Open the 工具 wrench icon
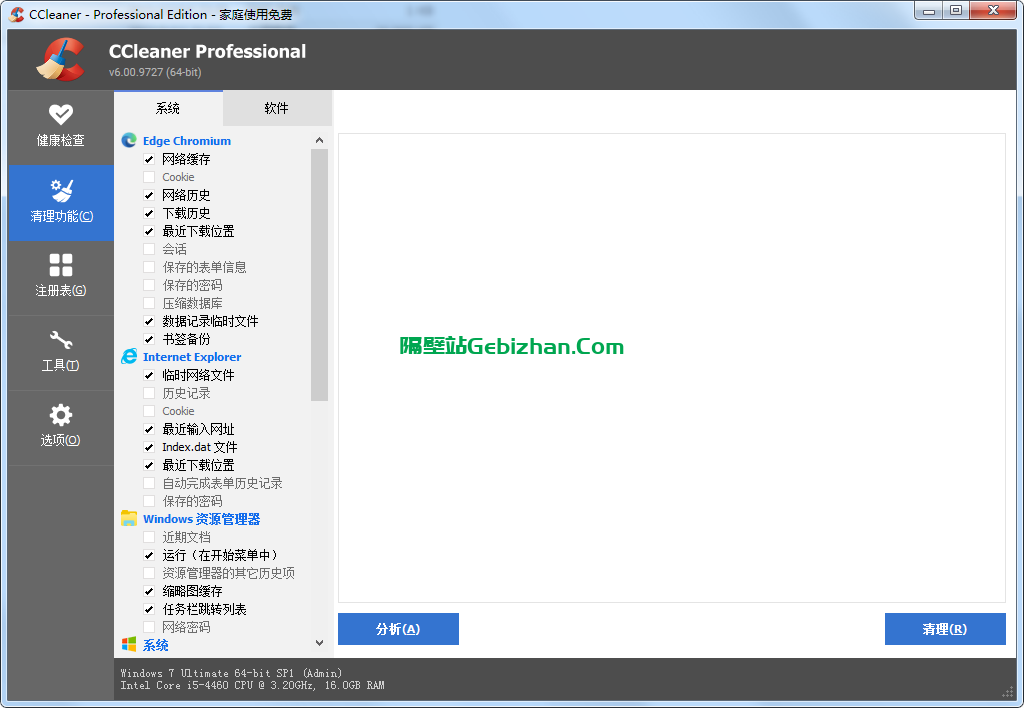This screenshot has width=1024, height=708. click(x=61, y=340)
